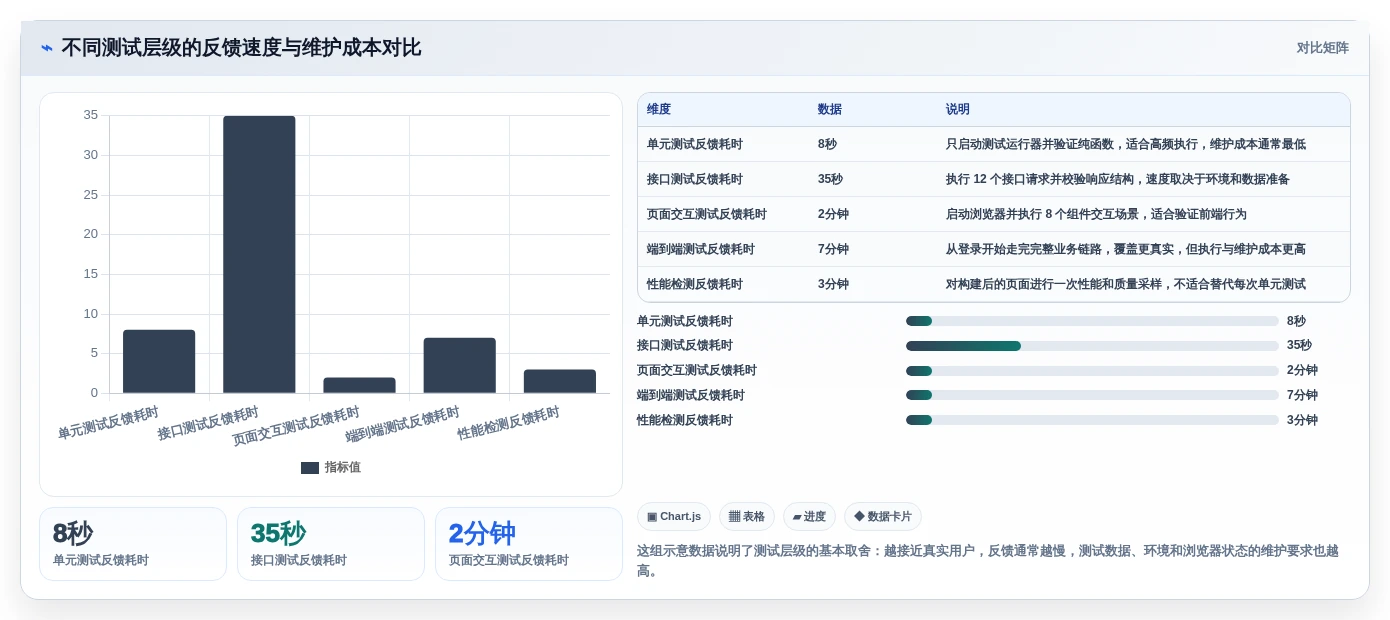The height and width of the screenshot is (620, 1390).
Task: Click the 页面交互测试反馈耗时 progress bar
Action: tap(1092, 371)
